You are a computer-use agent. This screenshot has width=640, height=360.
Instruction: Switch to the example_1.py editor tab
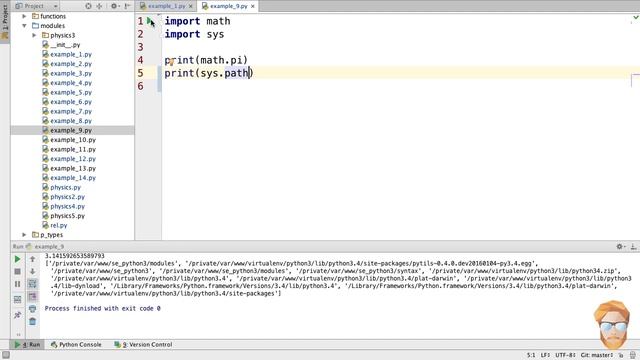click(166, 6)
